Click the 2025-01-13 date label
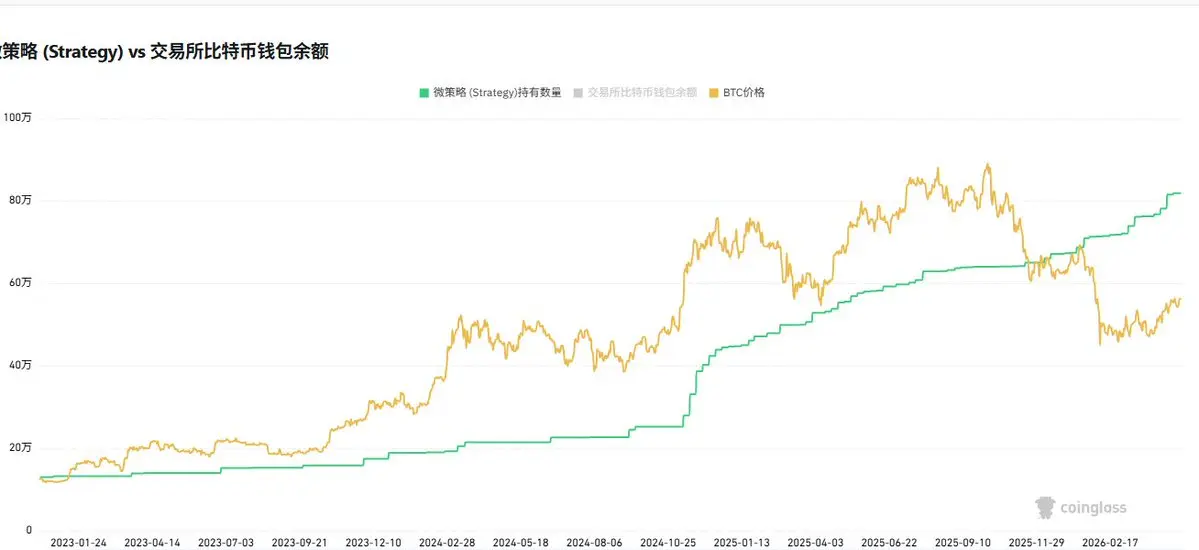This screenshot has width=1199, height=550. [x=742, y=542]
